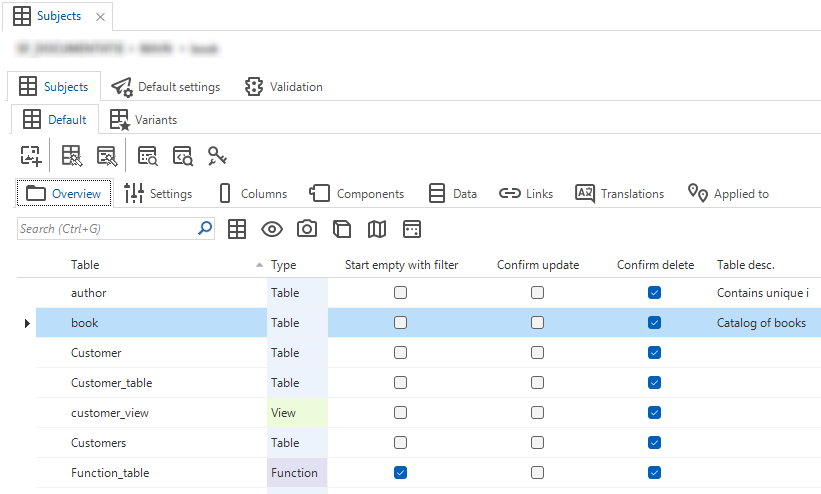Click the calendar-style icon beside search

pyautogui.click(x=412, y=229)
